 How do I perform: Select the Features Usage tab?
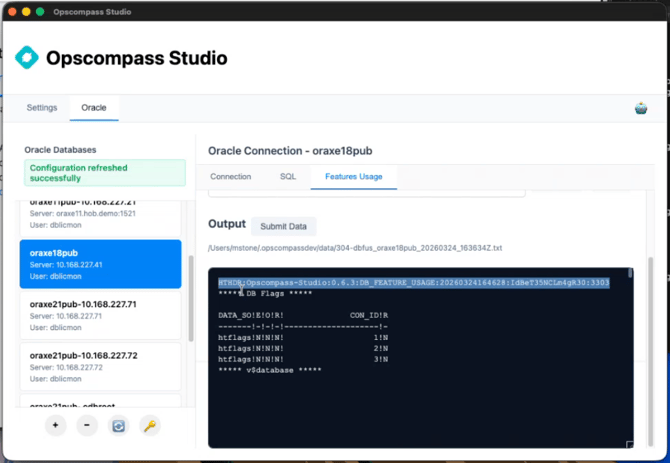tap(354, 177)
